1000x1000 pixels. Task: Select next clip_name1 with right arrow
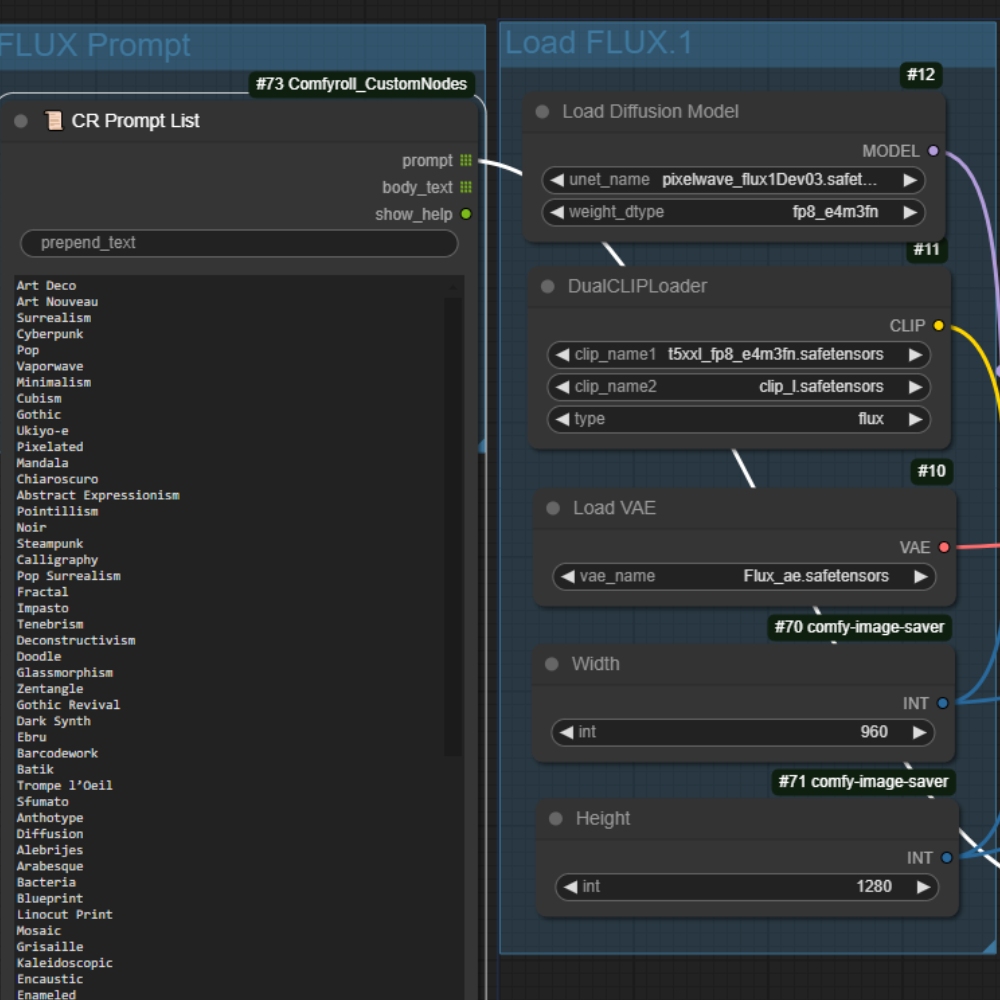tap(915, 355)
